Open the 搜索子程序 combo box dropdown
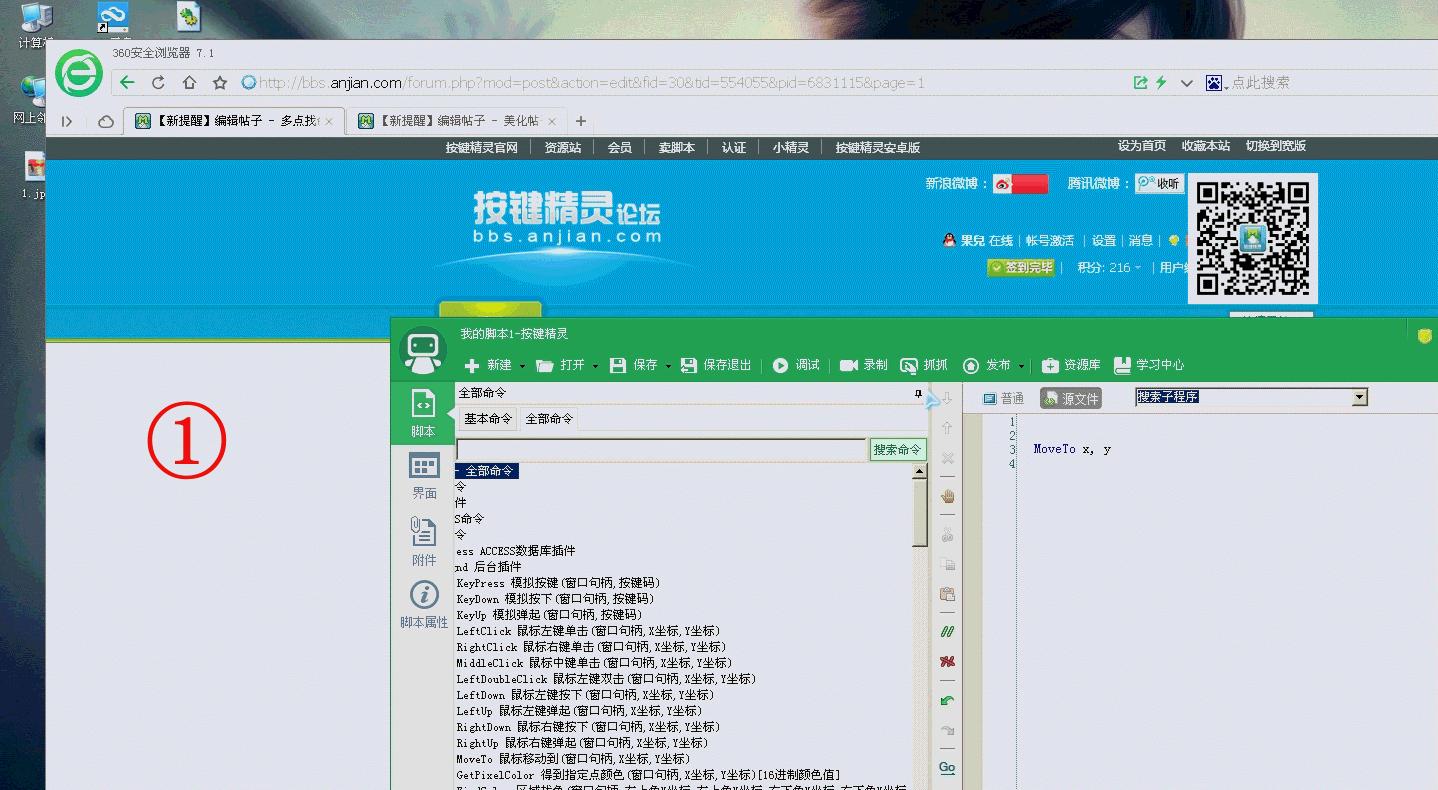1438x790 pixels. (1360, 396)
